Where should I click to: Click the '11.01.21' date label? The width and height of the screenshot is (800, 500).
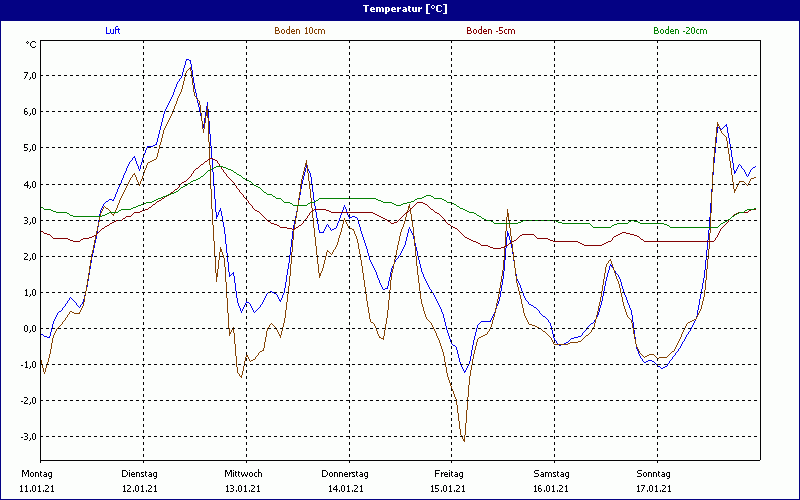[x=37, y=488]
